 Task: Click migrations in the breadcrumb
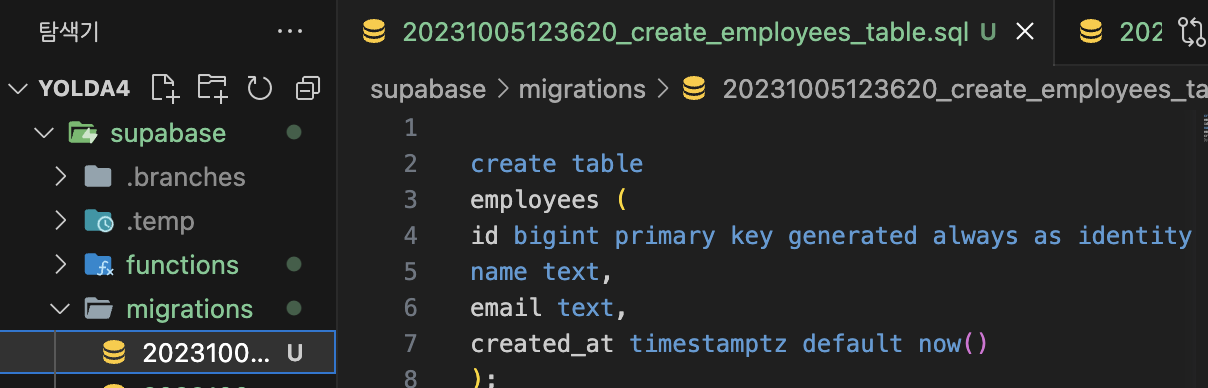[582, 89]
